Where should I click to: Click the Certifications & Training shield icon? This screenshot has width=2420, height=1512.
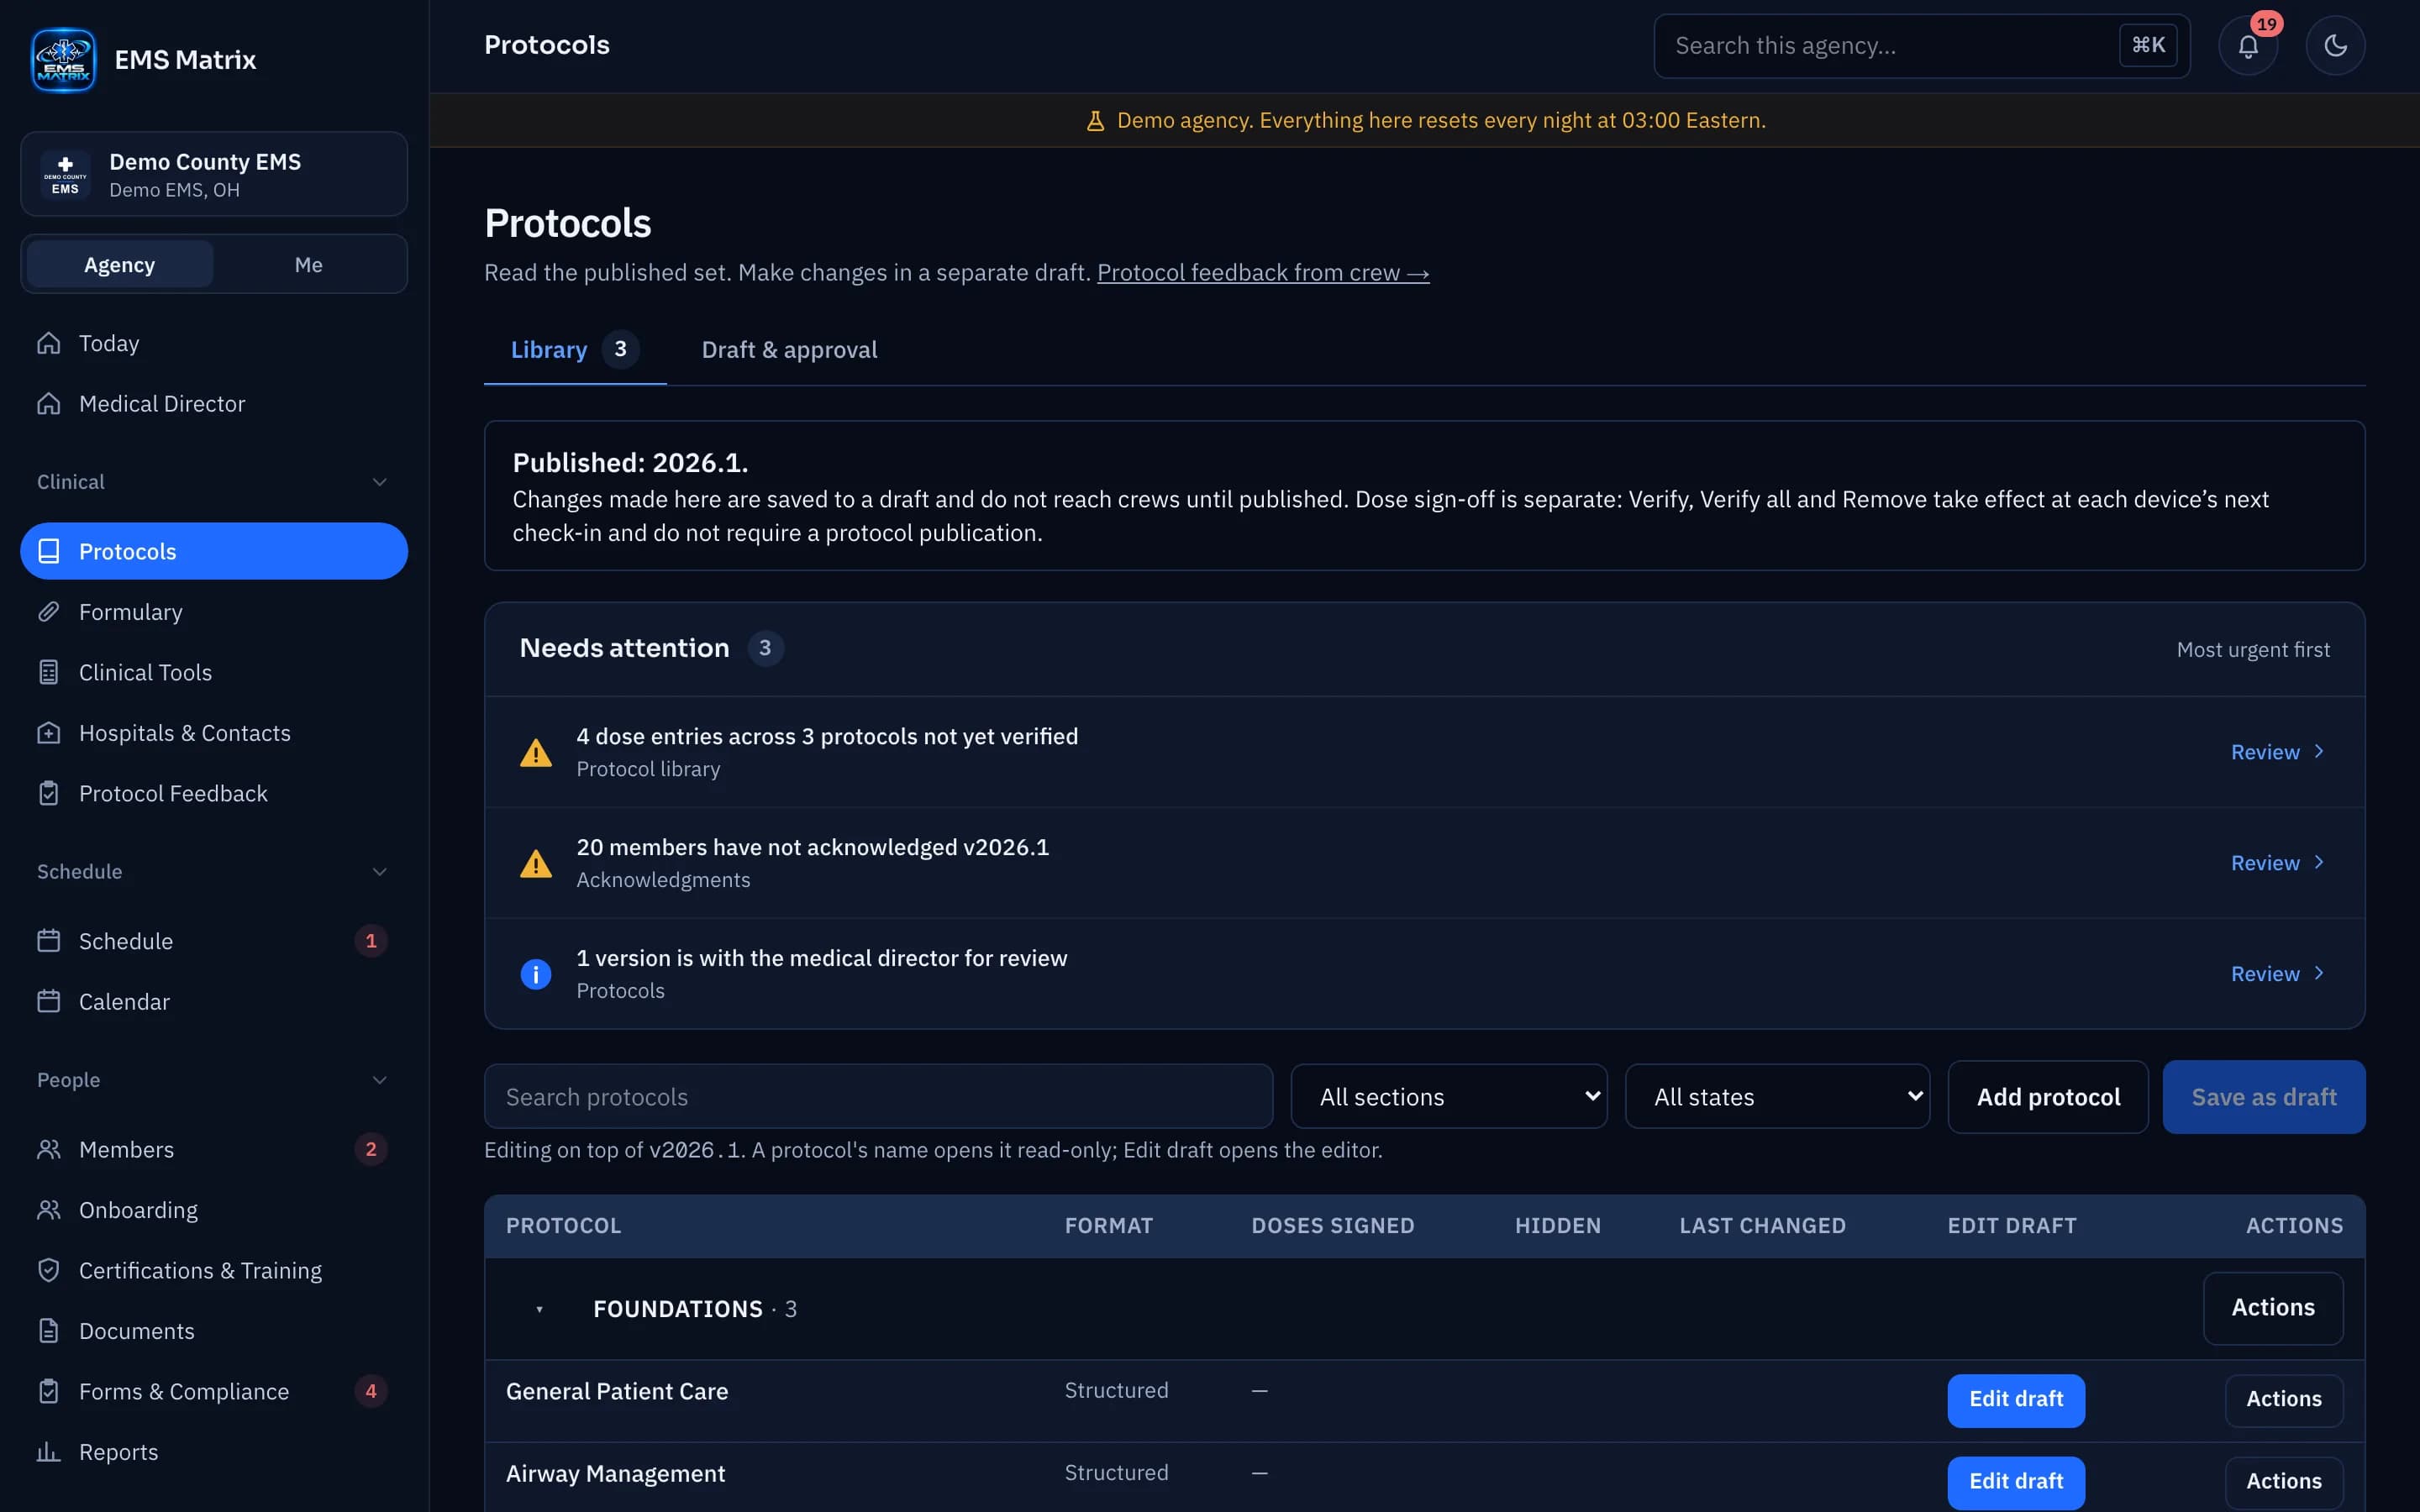coord(49,1271)
